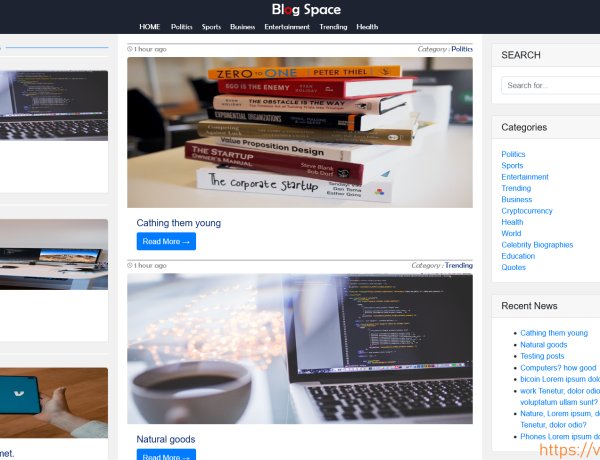Click Read More under Cathing them young
The image size is (600, 460).
click(x=166, y=241)
